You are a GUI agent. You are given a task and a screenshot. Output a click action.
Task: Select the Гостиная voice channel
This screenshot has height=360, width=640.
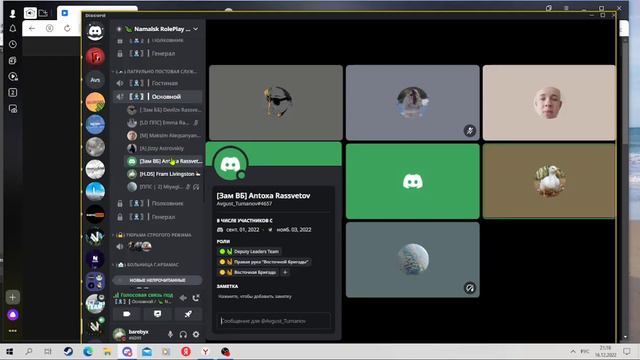tap(157, 83)
